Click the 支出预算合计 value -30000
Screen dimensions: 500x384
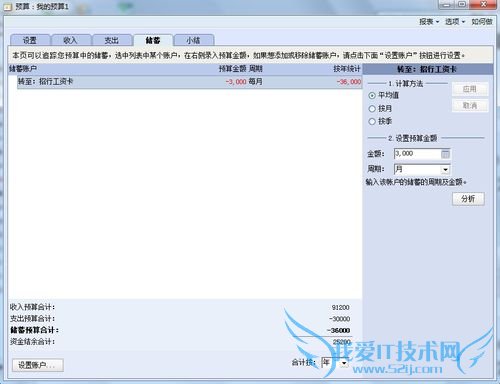340,319
